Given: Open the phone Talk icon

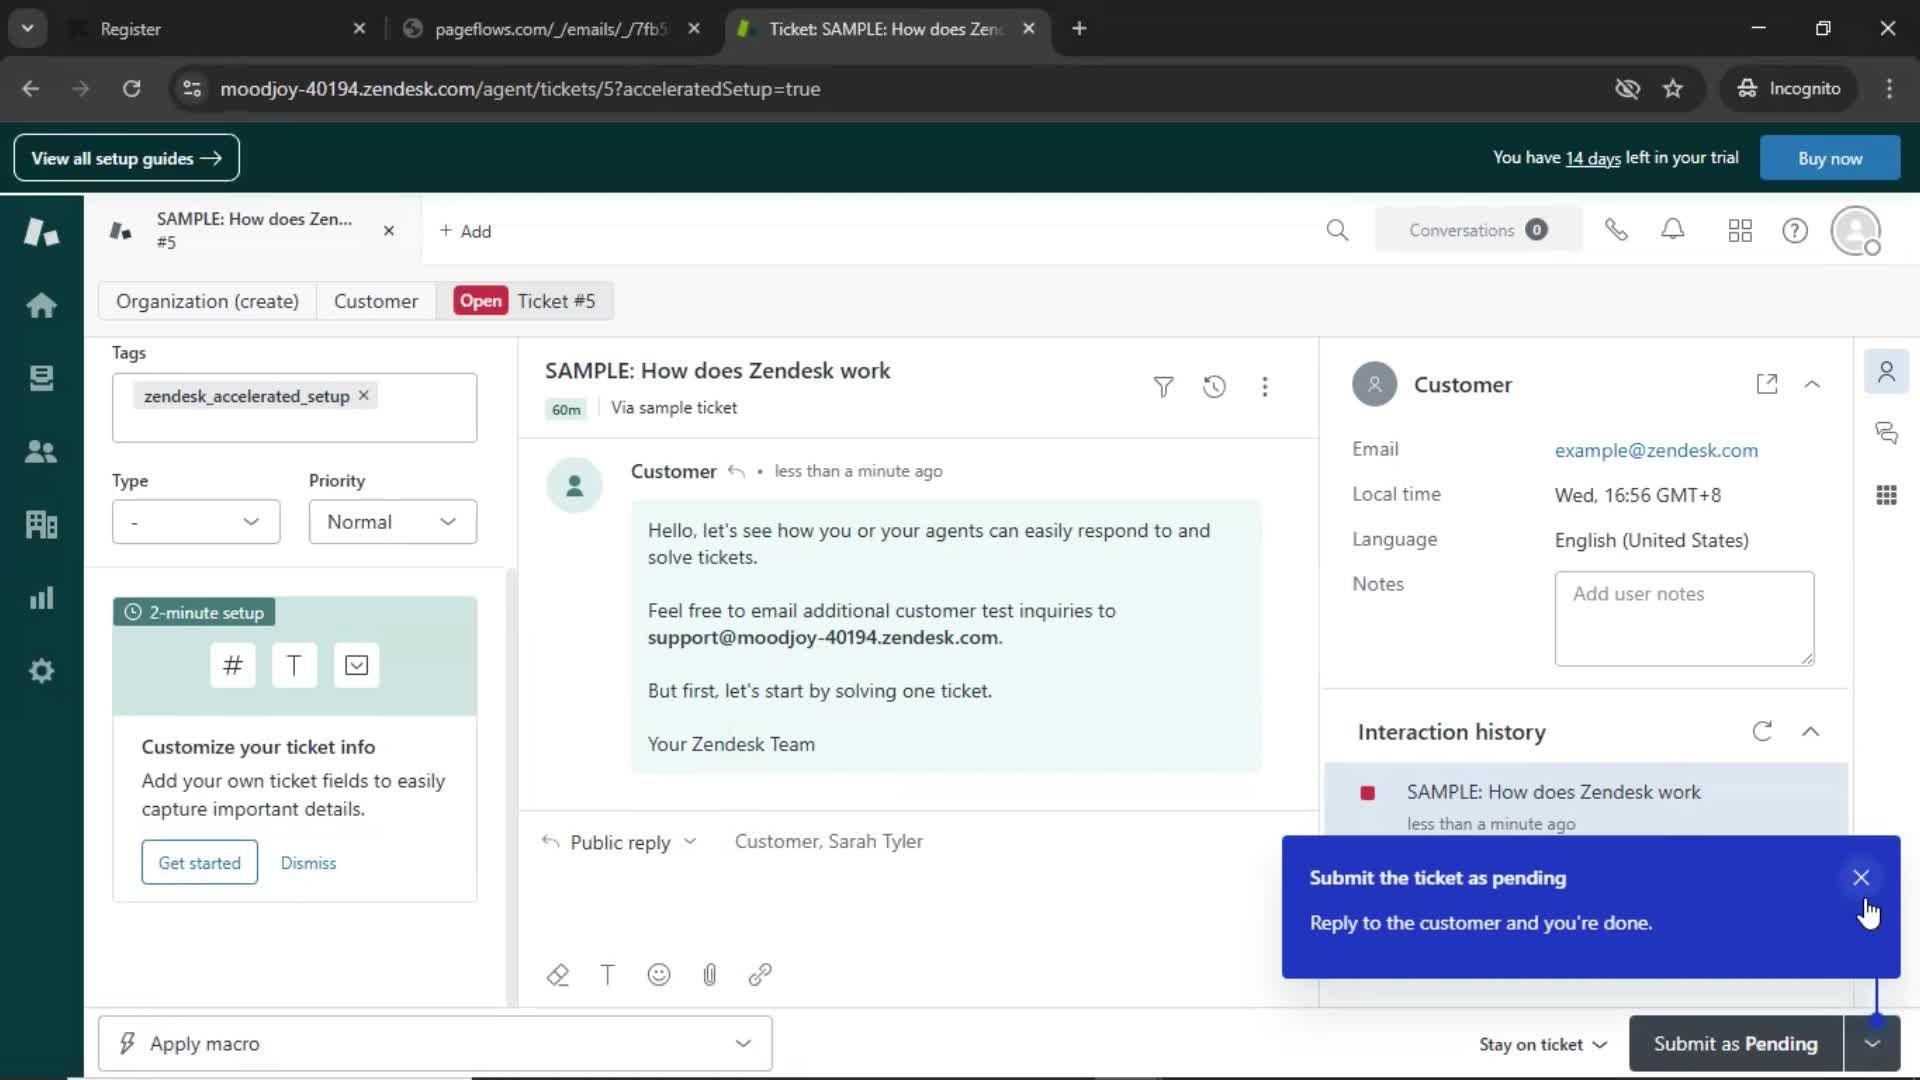Looking at the screenshot, I should pyautogui.click(x=1616, y=230).
